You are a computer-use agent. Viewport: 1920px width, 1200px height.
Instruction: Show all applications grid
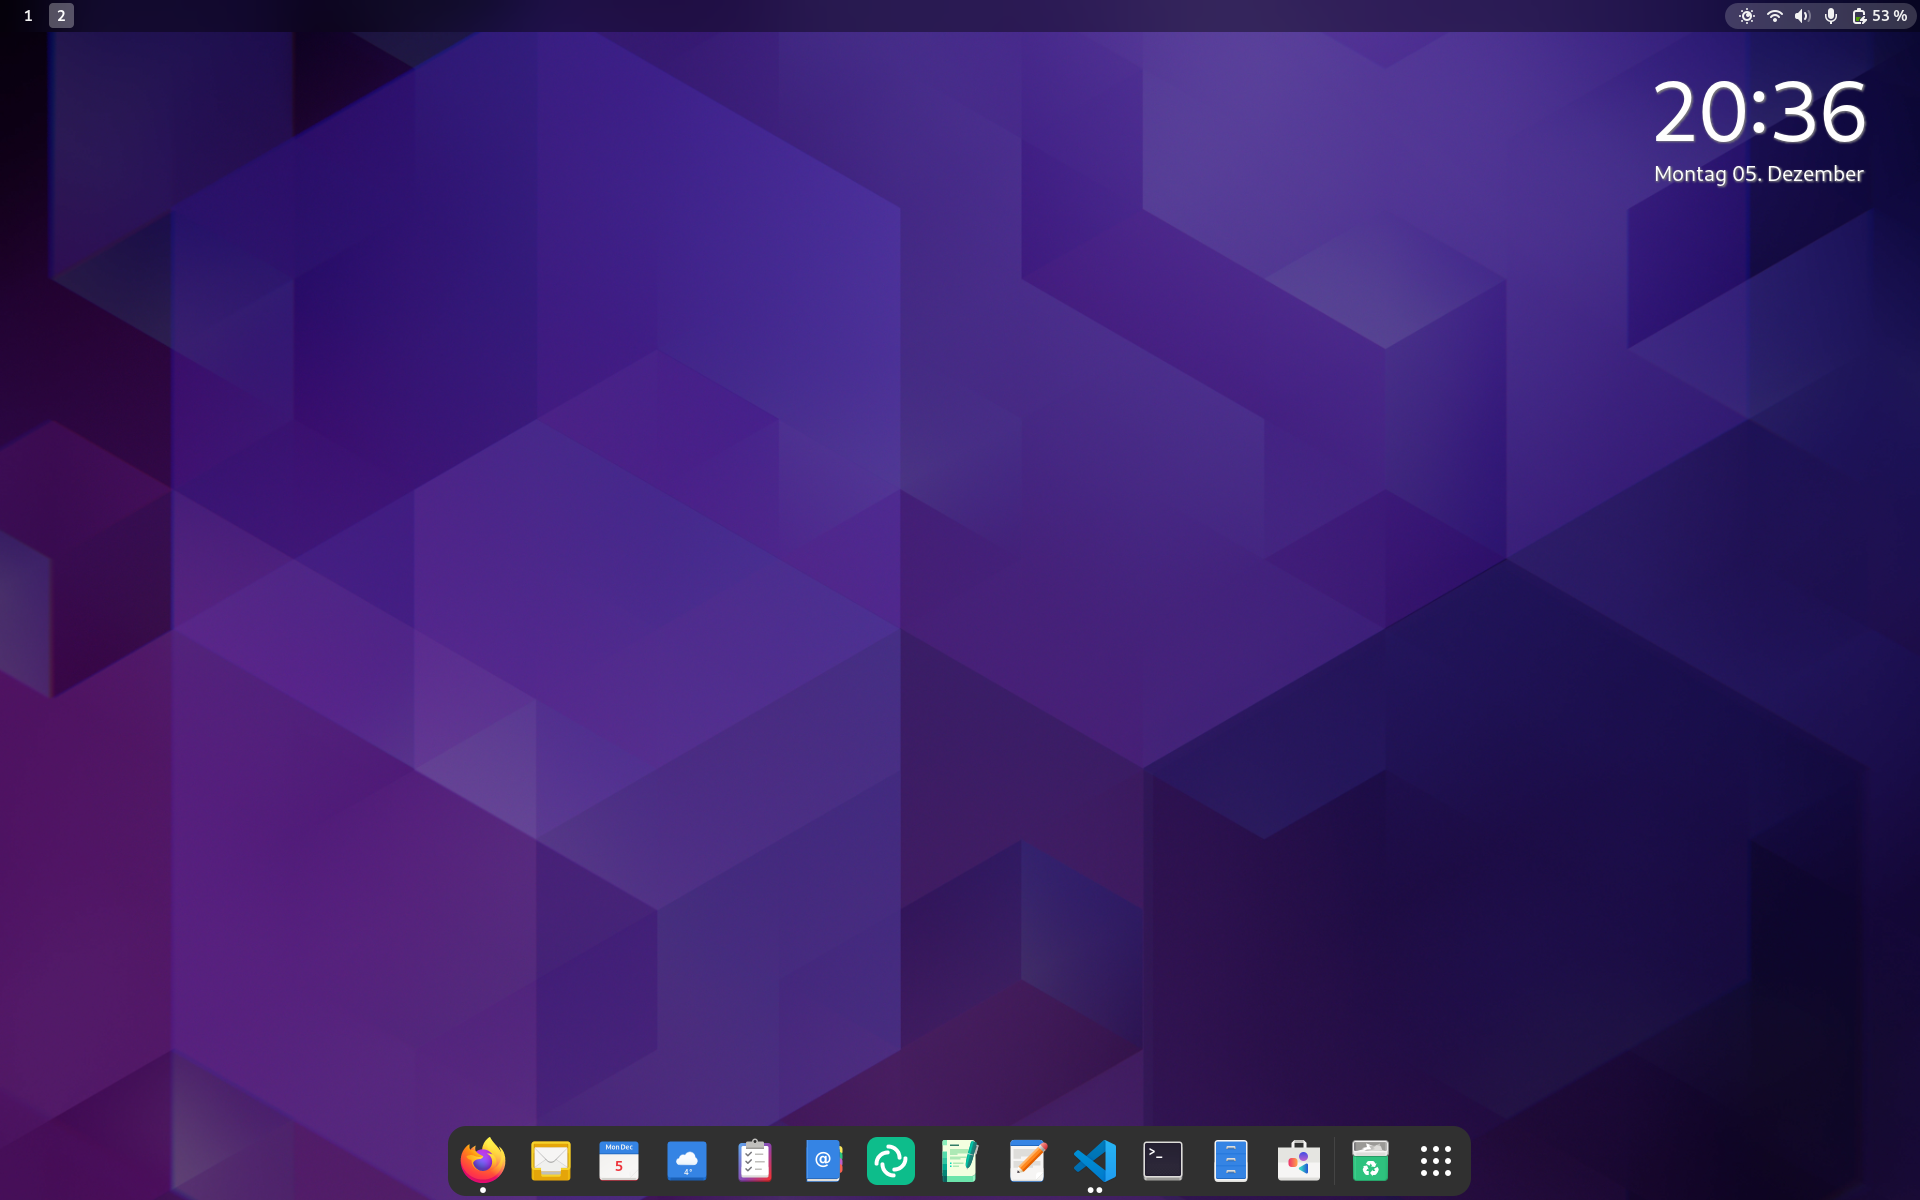tap(1436, 1161)
